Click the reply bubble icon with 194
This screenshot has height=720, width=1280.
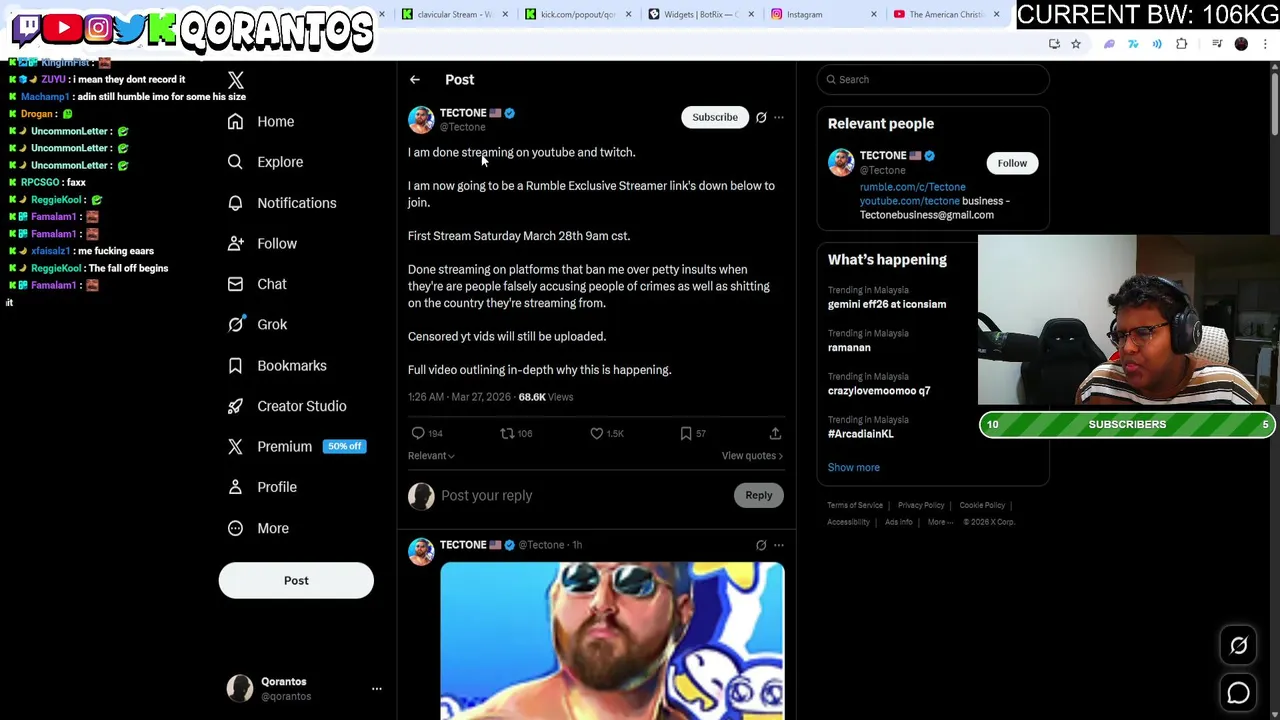[x=418, y=433]
